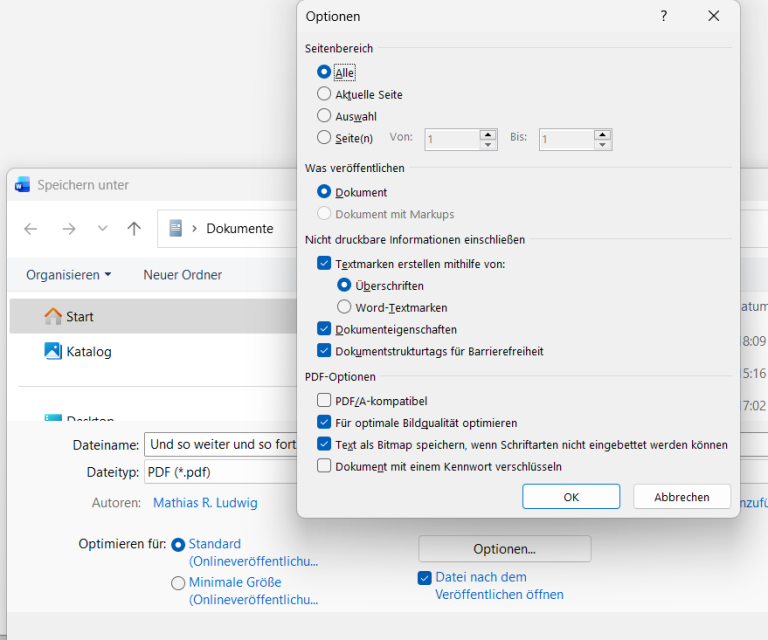Select Standard optimization radio button
Image resolution: width=768 pixels, height=640 pixels.
pyautogui.click(x=178, y=545)
